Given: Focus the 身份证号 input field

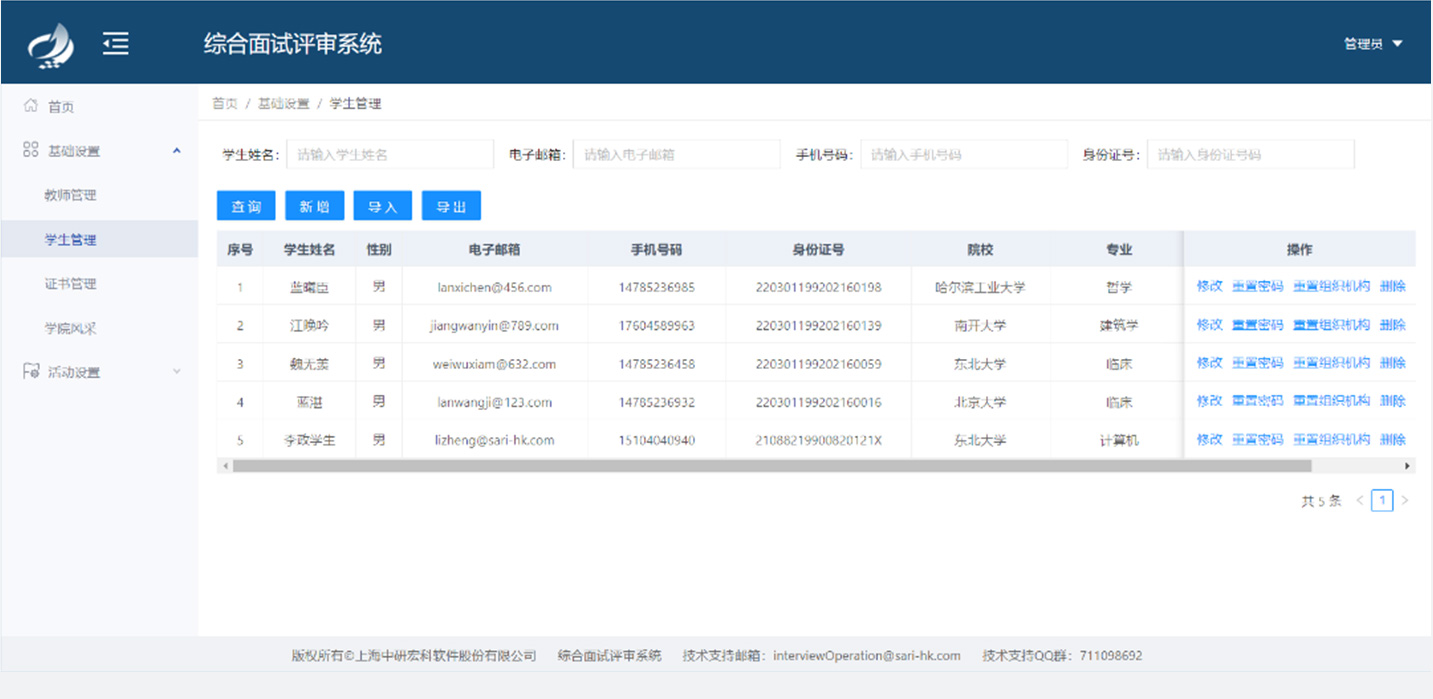Looking at the screenshot, I should coord(1251,155).
